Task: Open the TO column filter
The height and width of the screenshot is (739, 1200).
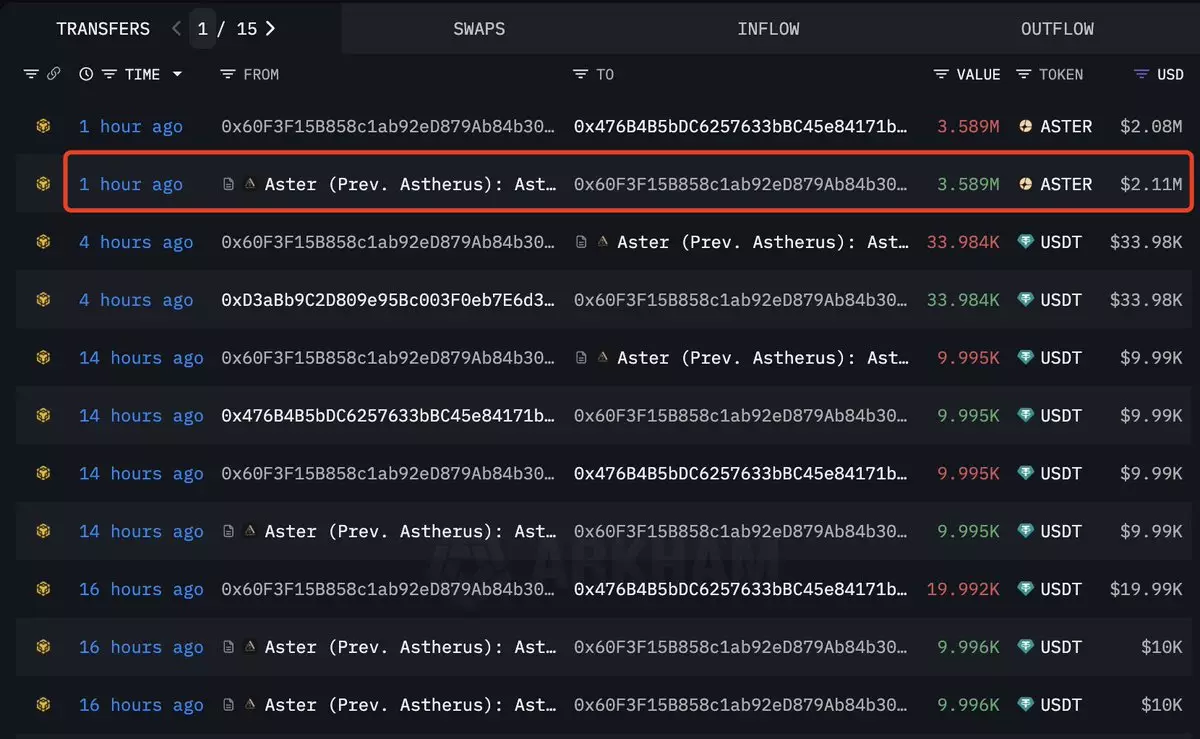Action: point(580,74)
